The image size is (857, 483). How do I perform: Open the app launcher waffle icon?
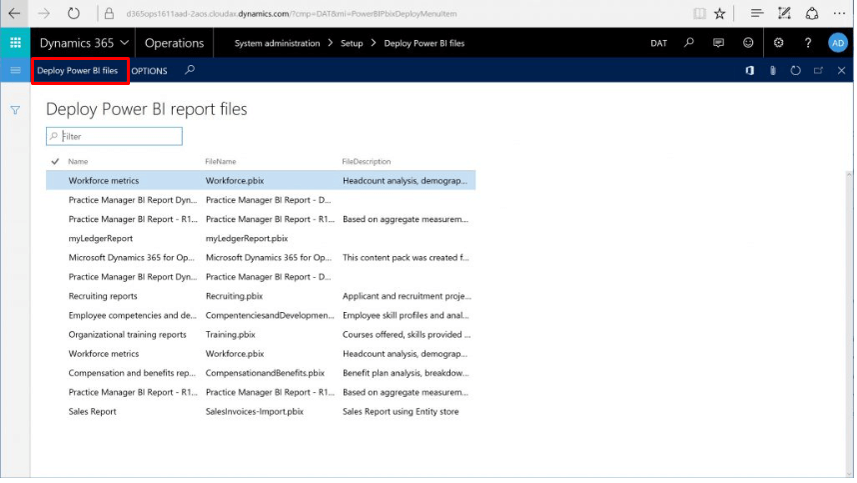[15, 43]
